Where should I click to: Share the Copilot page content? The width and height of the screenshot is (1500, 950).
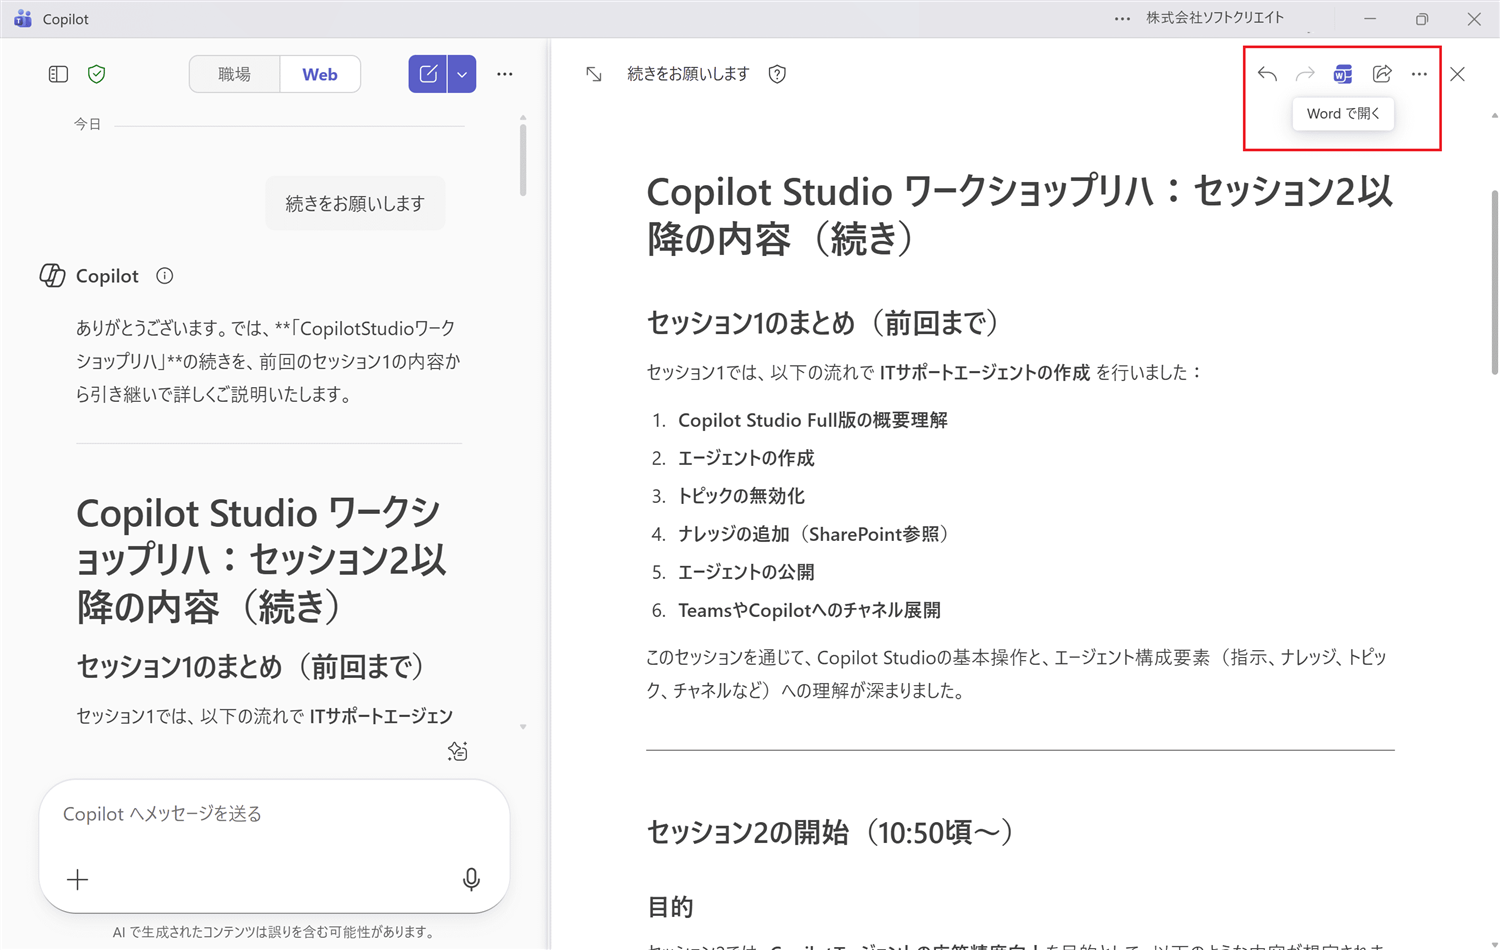coord(1382,73)
